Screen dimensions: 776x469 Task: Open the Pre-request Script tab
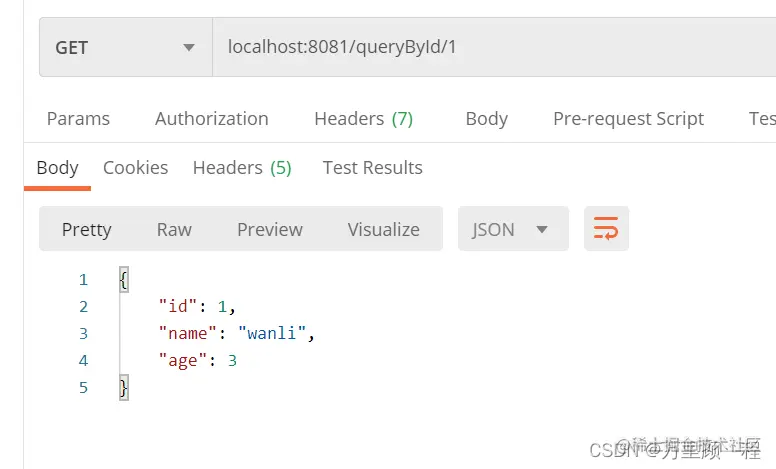tap(629, 119)
